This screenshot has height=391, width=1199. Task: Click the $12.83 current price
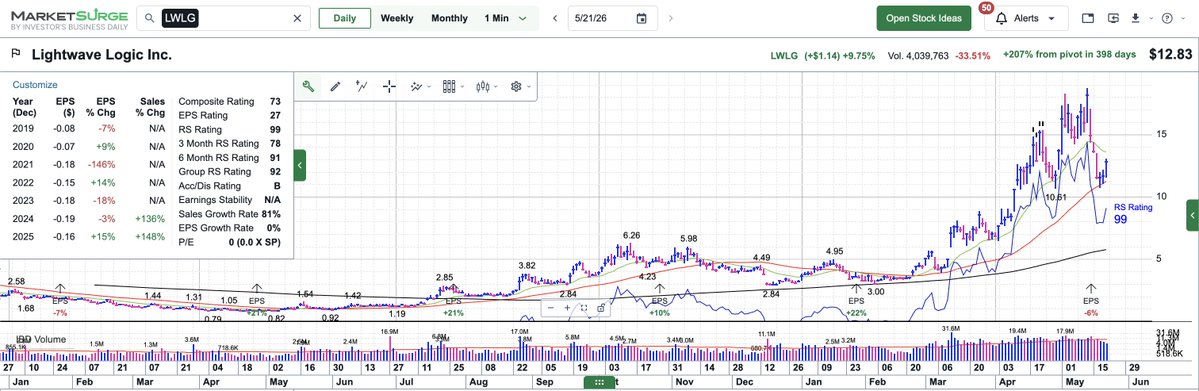[x=1170, y=54]
